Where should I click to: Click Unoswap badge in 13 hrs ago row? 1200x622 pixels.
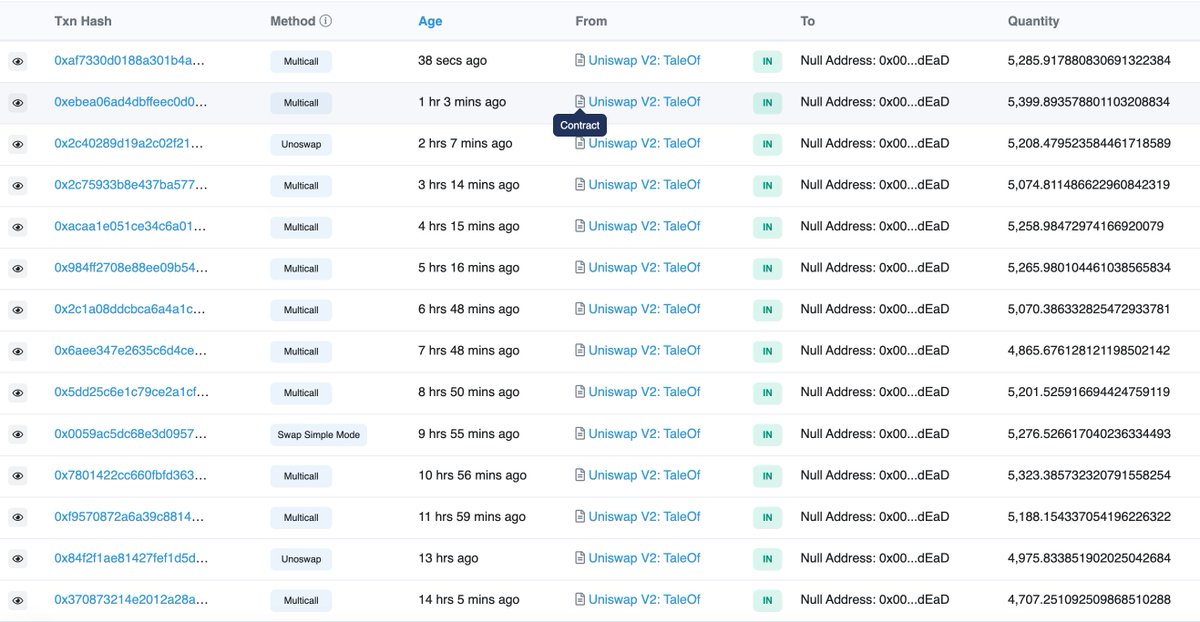[x=301, y=559]
